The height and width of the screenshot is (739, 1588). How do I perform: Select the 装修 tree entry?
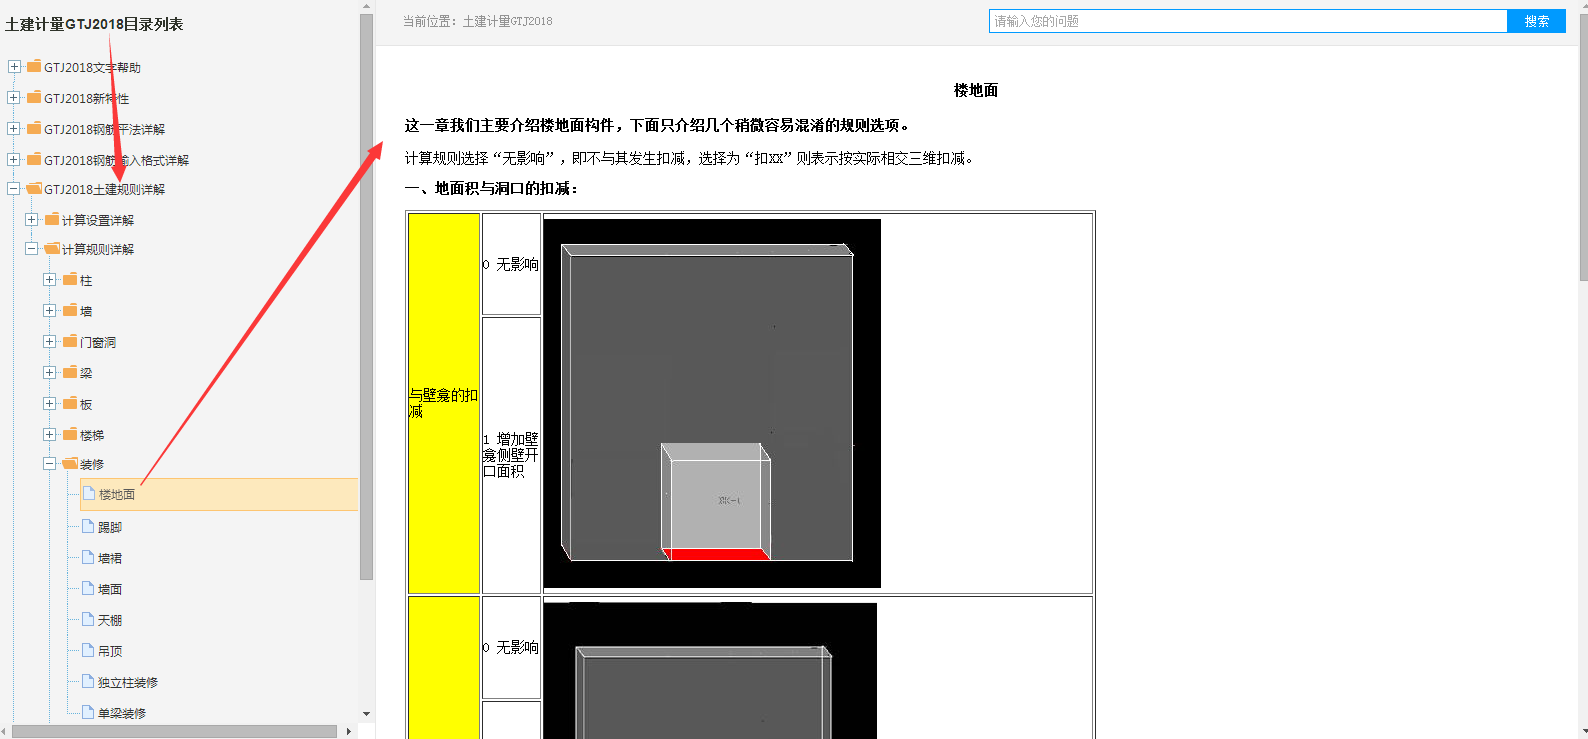92,464
